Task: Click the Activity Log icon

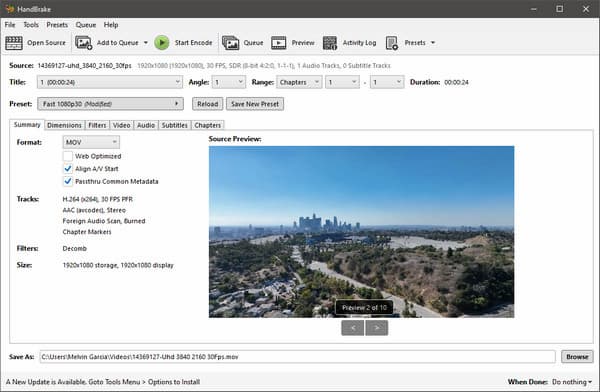Action: click(x=330, y=43)
